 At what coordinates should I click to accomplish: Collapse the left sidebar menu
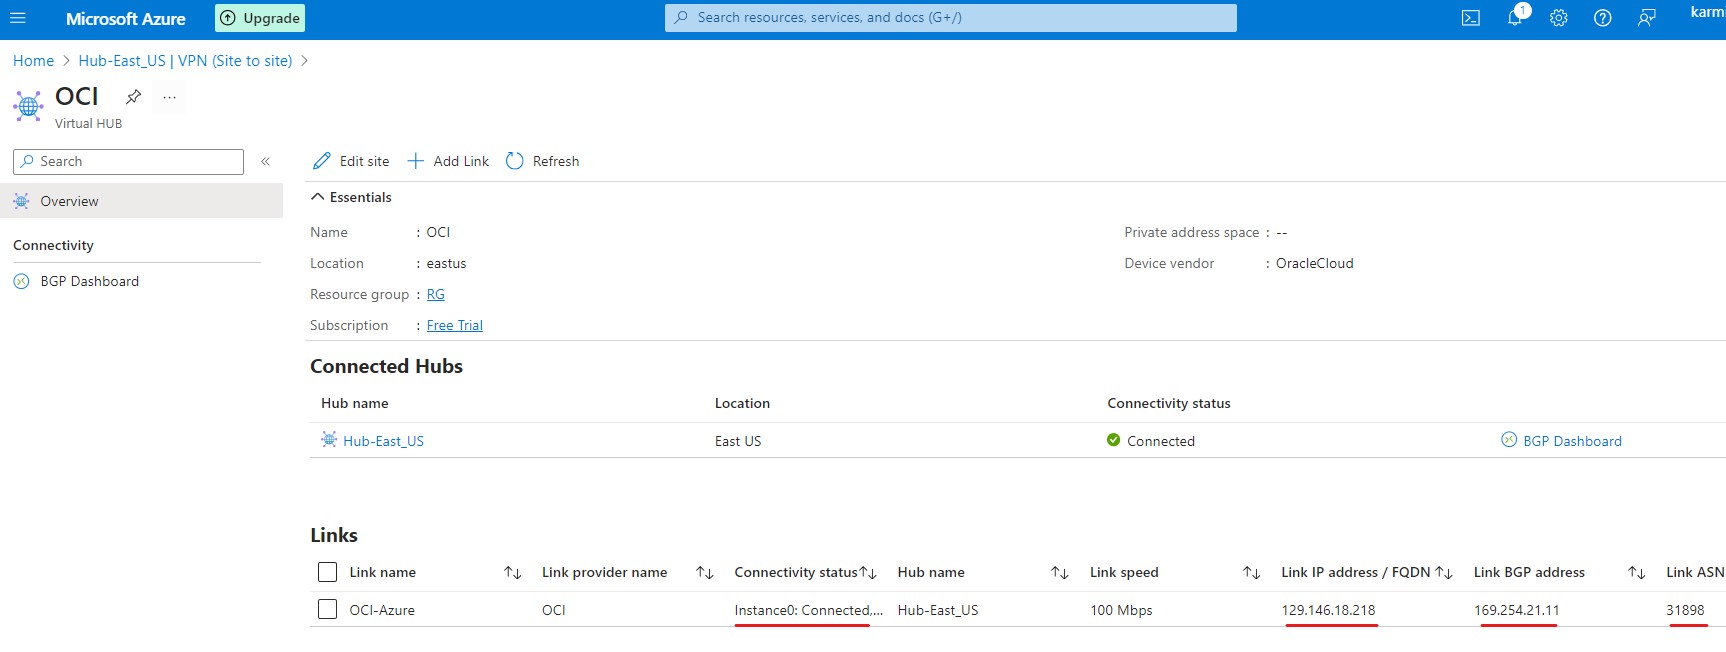266,161
